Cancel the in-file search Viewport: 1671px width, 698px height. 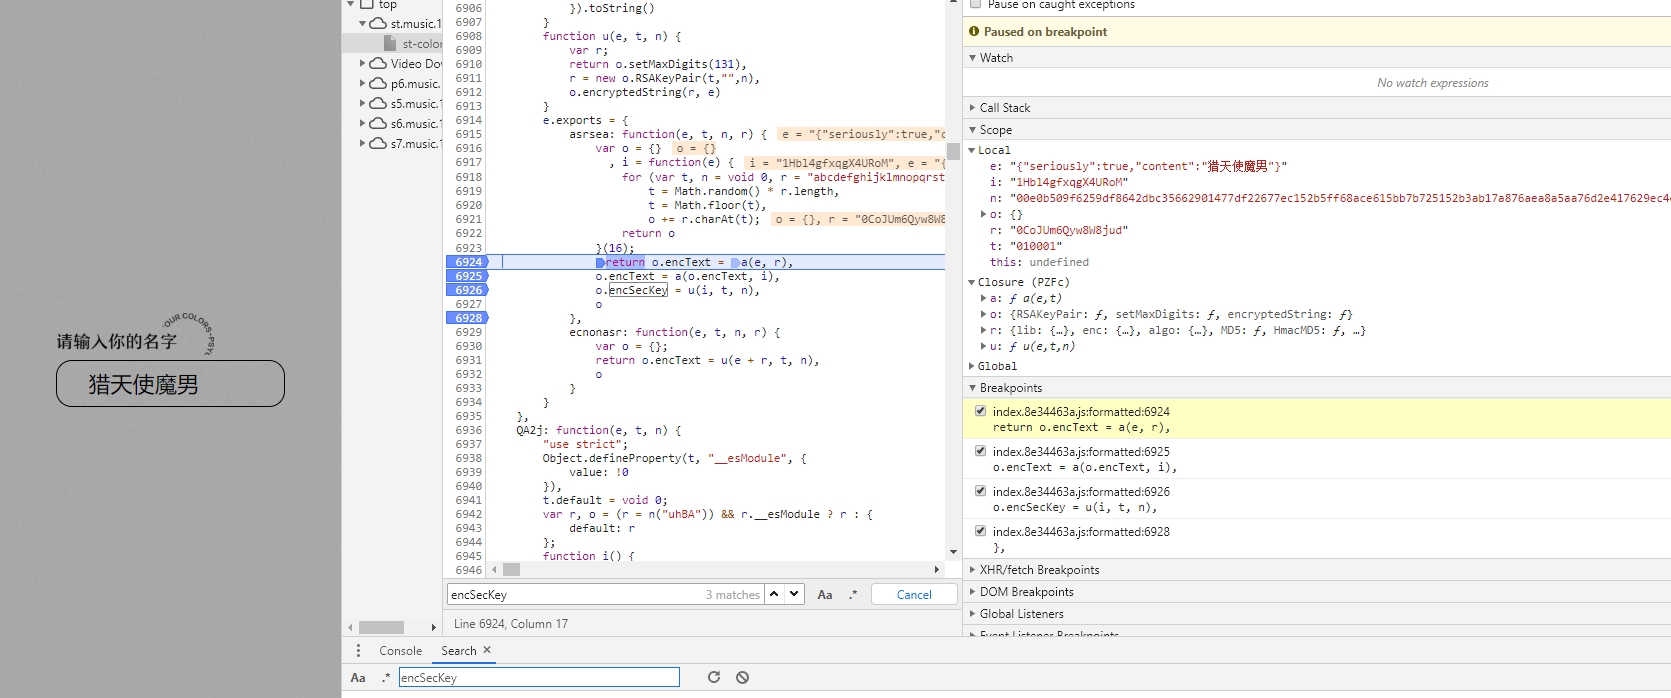click(x=913, y=594)
